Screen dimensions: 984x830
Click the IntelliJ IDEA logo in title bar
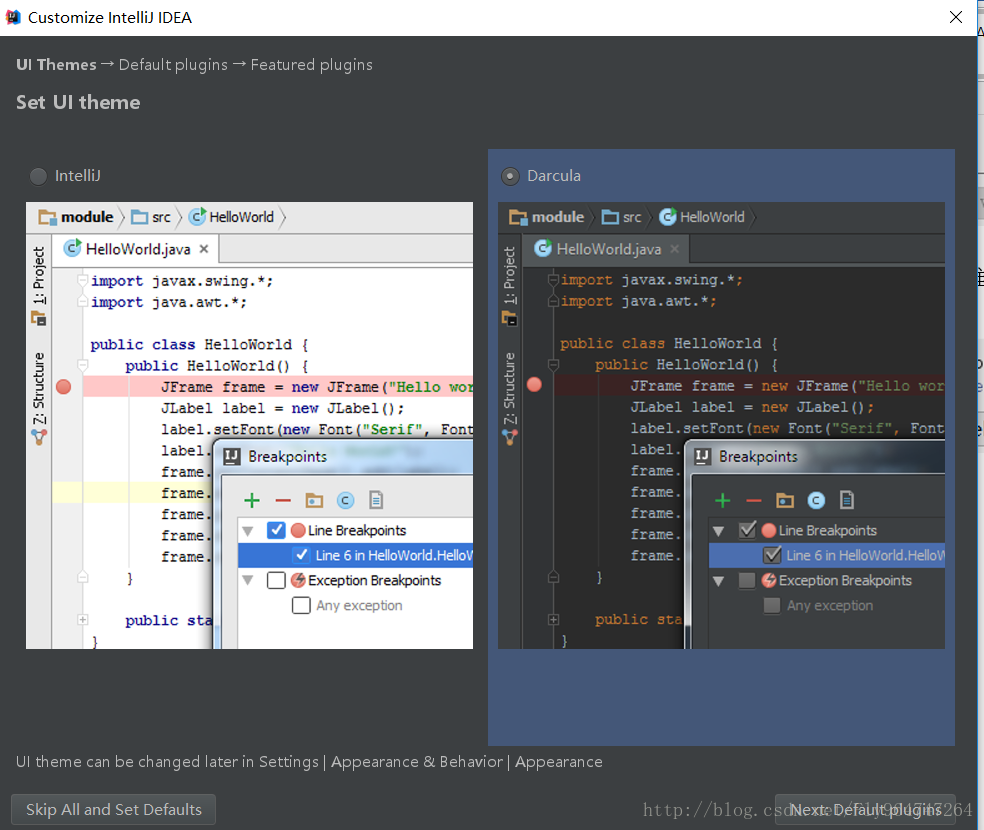pyautogui.click(x=13, y=17)
